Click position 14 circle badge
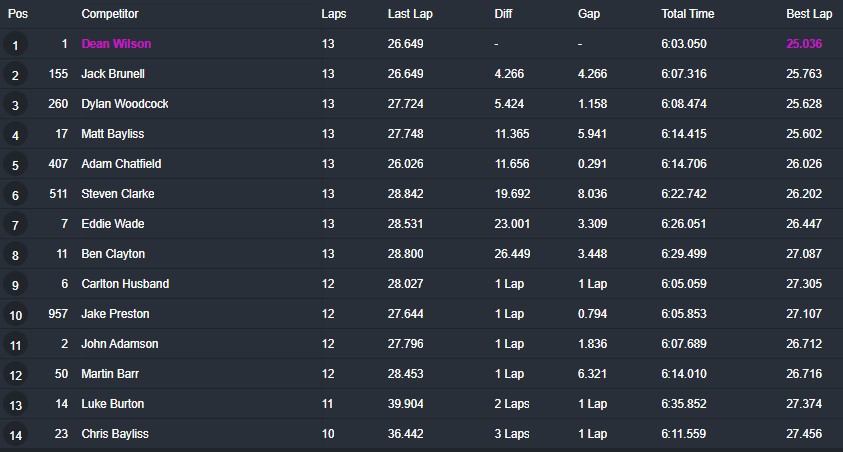Viewport: 843px width, 452px height. 16,435
